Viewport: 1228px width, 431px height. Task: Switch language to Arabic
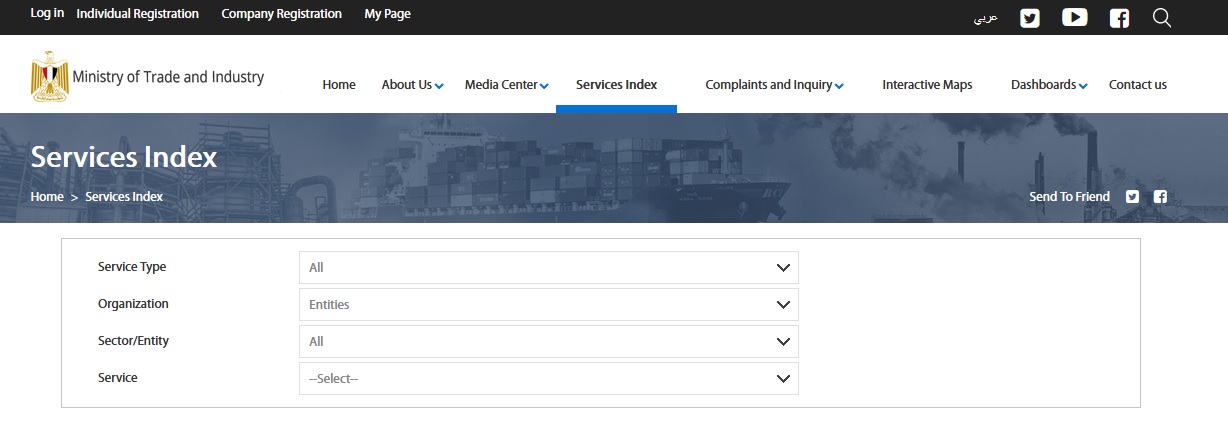985,18
